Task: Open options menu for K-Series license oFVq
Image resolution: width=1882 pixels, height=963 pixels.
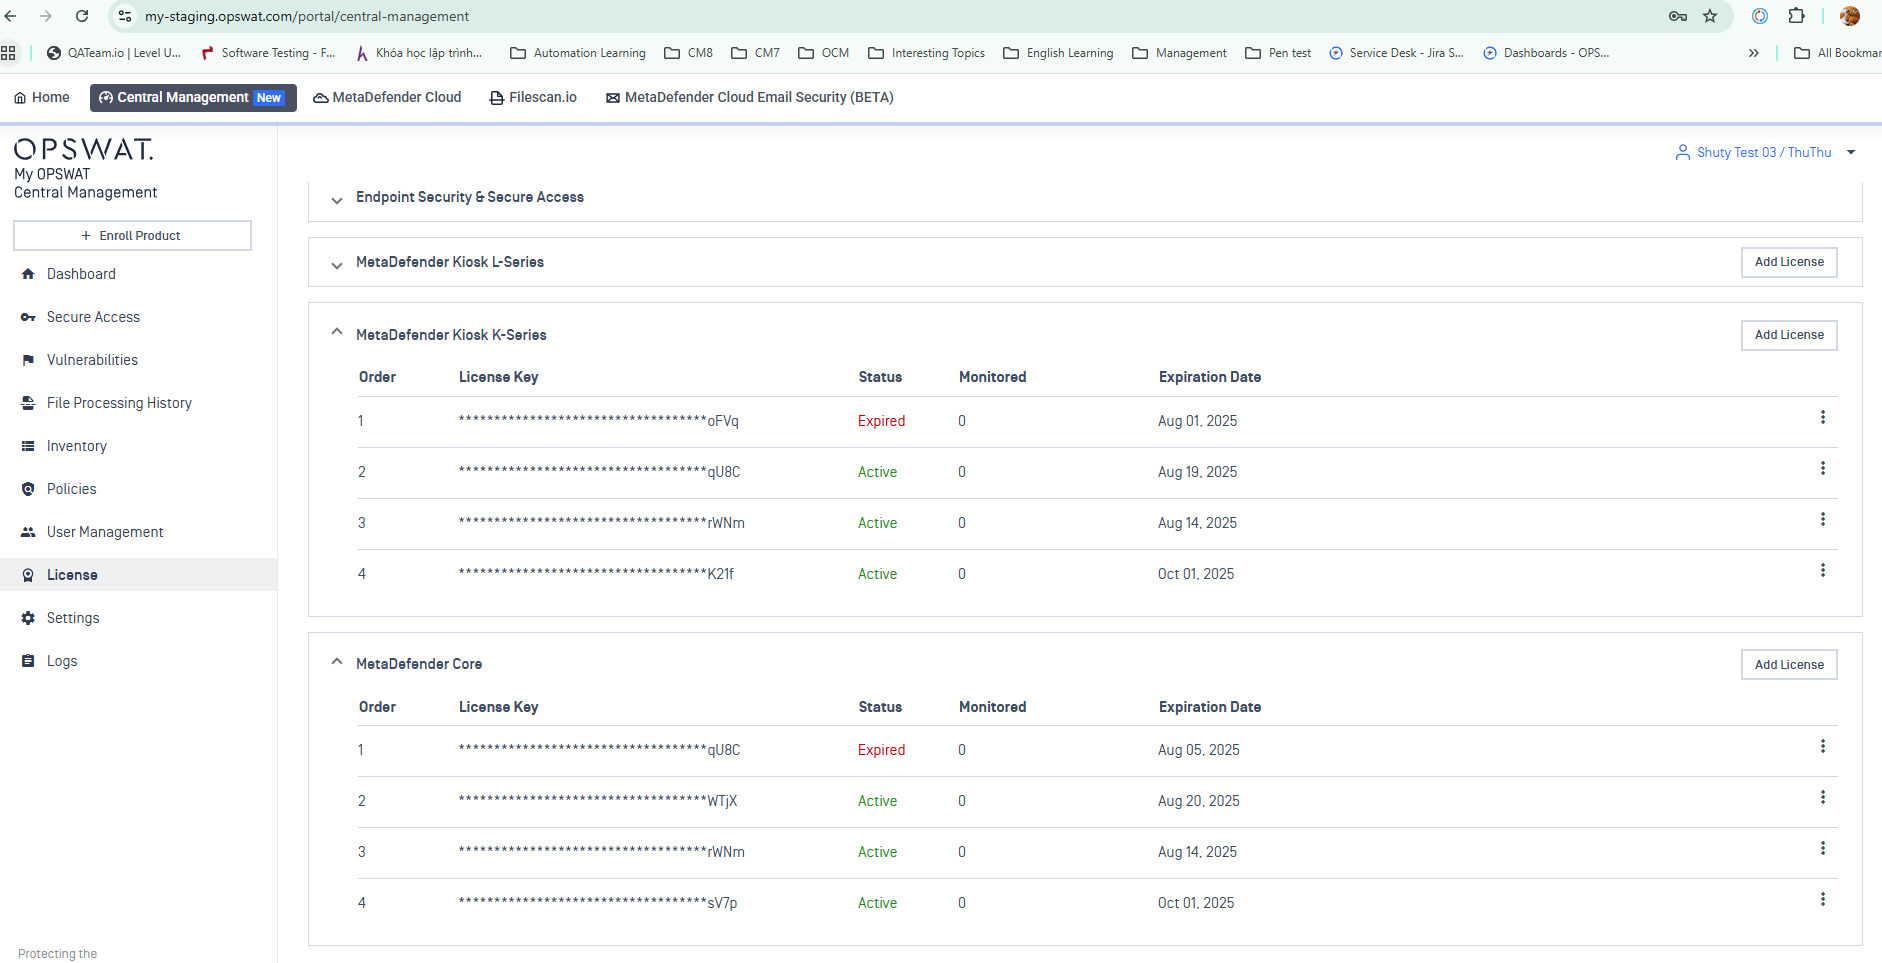Action: point(1823,418)
